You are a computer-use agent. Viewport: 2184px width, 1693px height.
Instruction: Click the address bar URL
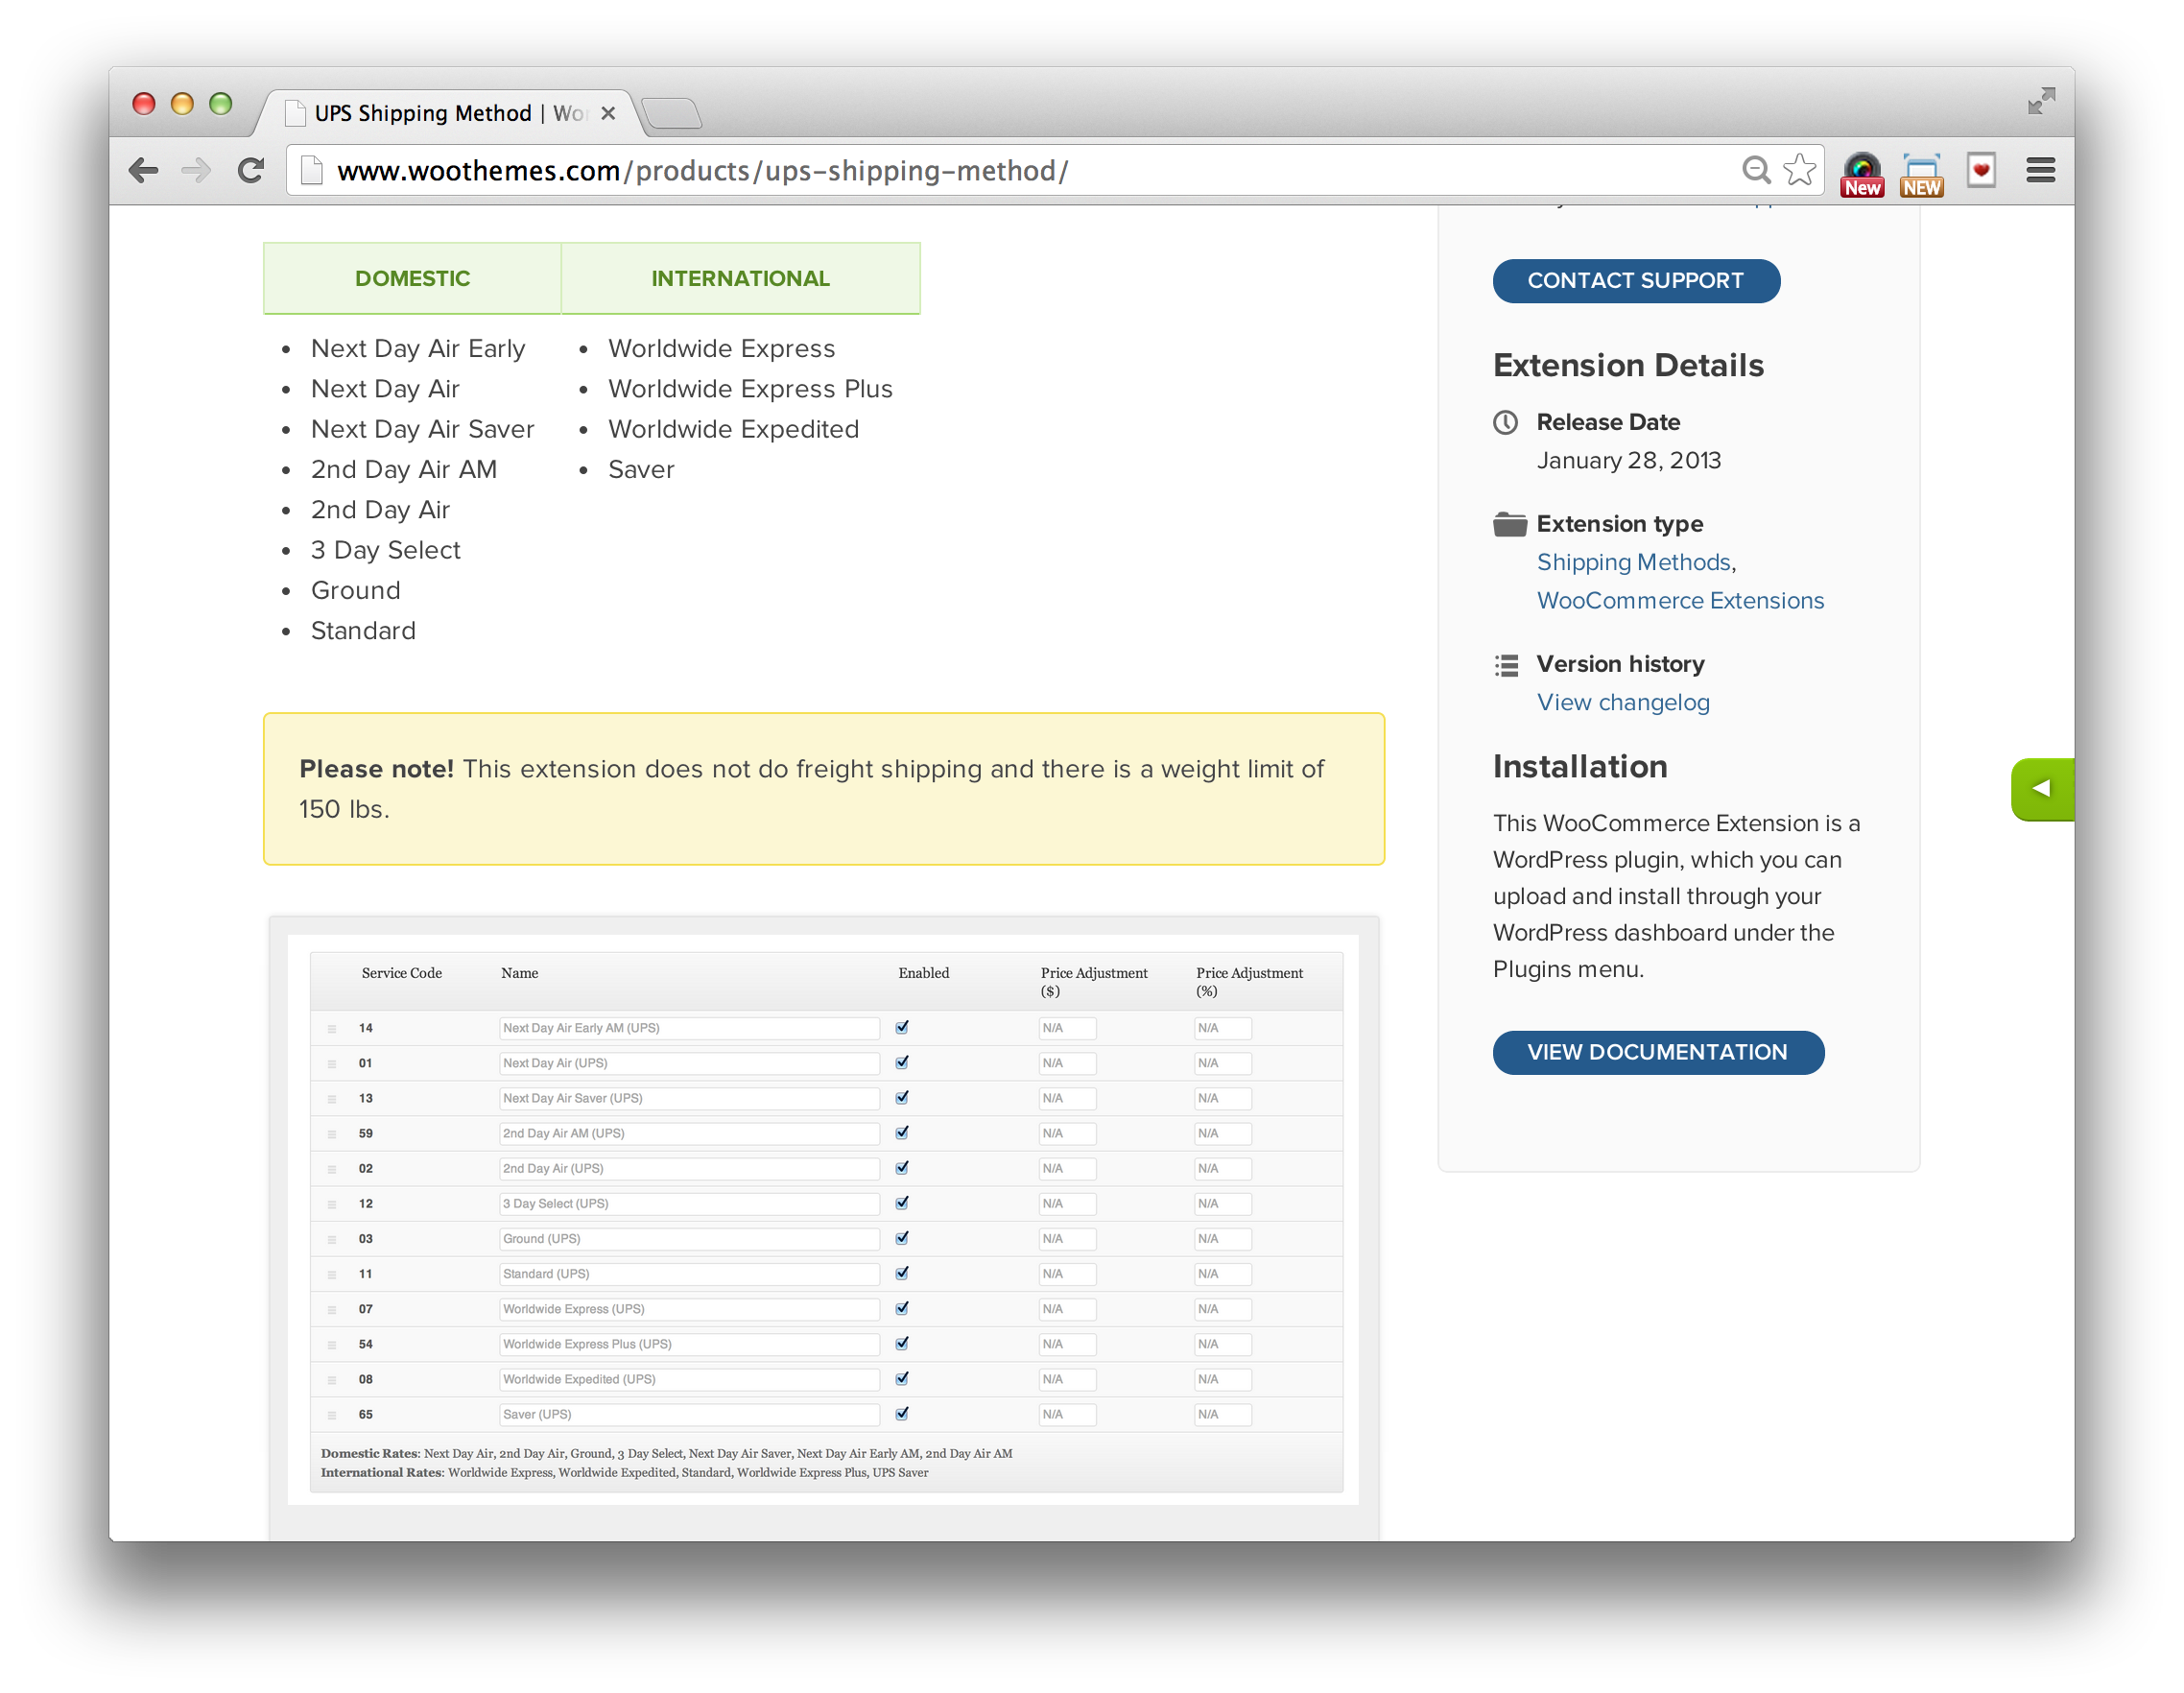(702, 170)
